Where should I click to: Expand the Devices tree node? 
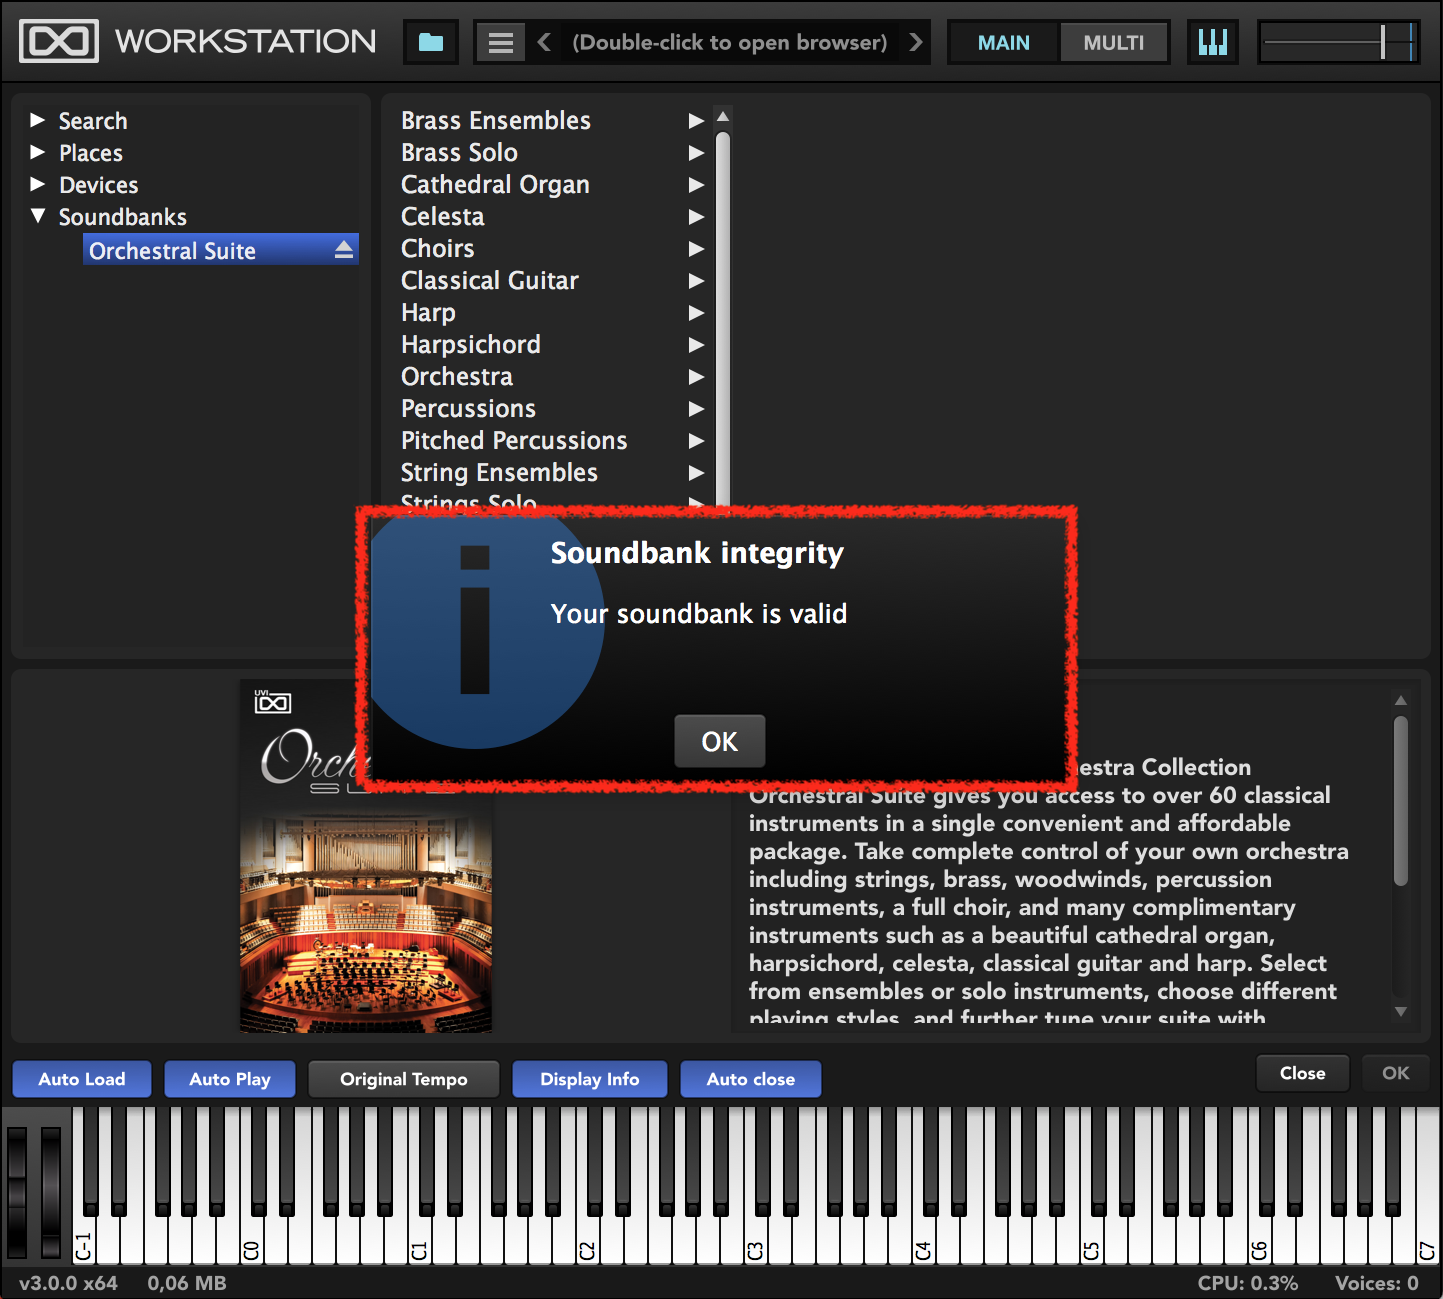tap(38, 184)
